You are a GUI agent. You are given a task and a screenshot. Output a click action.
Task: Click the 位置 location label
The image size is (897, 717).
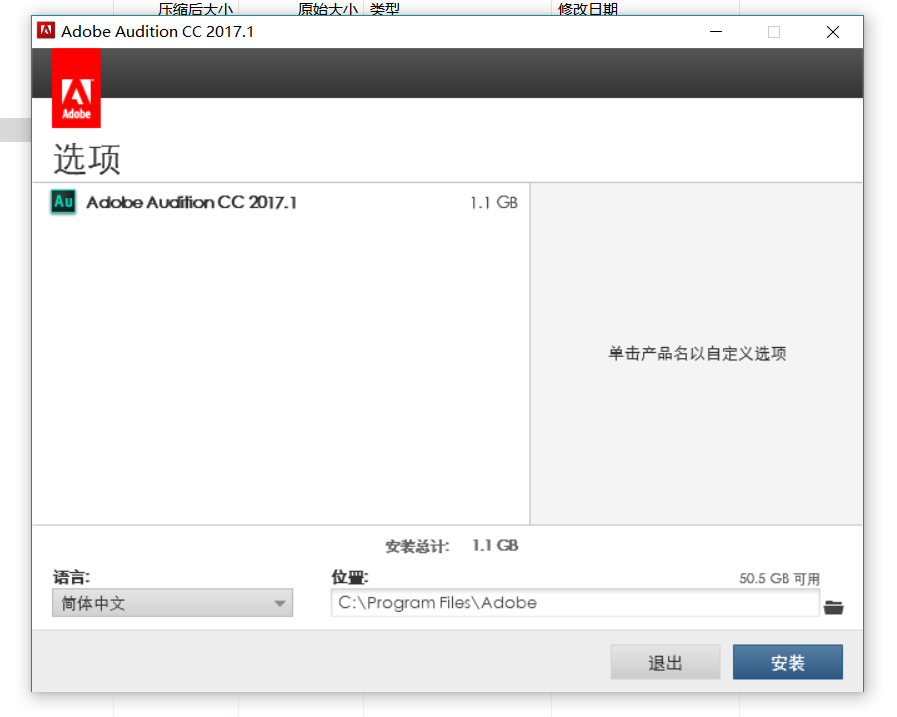350,577
